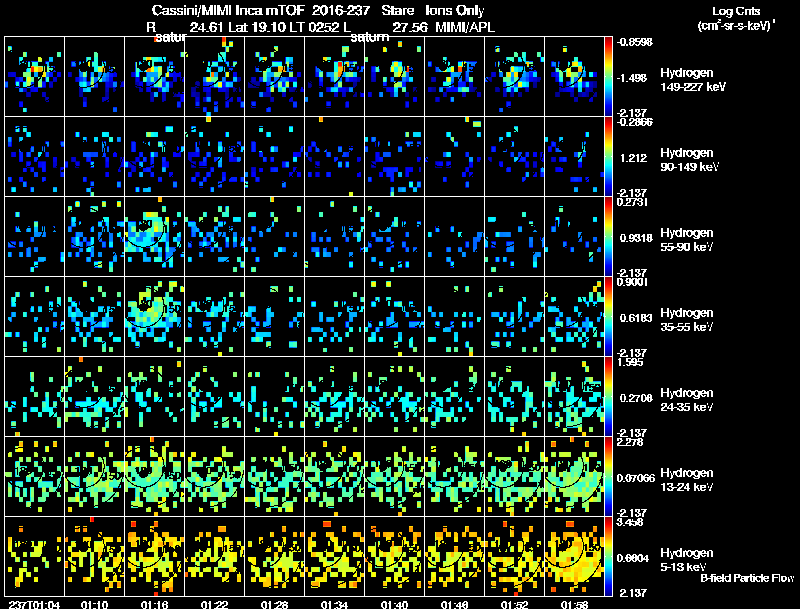Click the '01:58' time axis label

[x=574, y=605]
